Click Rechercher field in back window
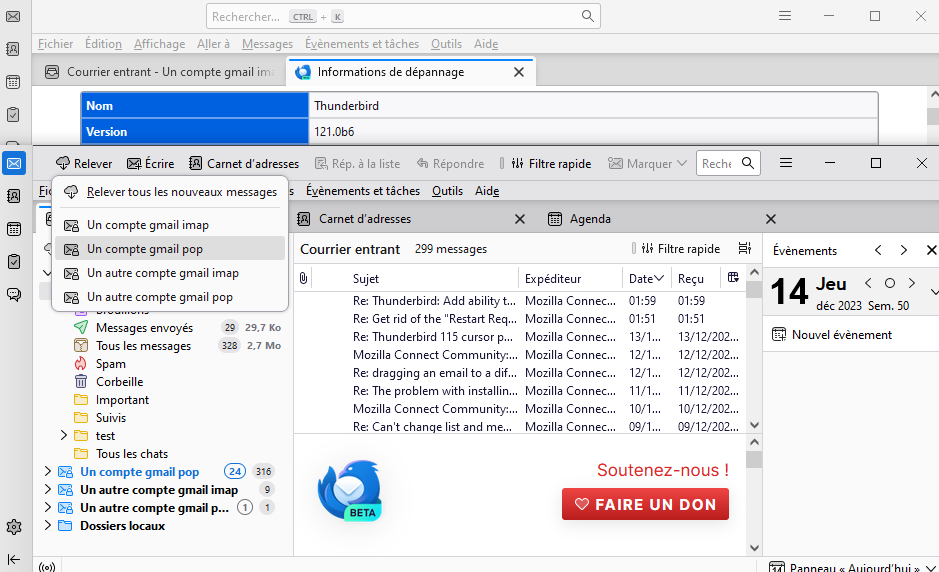This screenshot has width=939, height=572. click(403, 17)
